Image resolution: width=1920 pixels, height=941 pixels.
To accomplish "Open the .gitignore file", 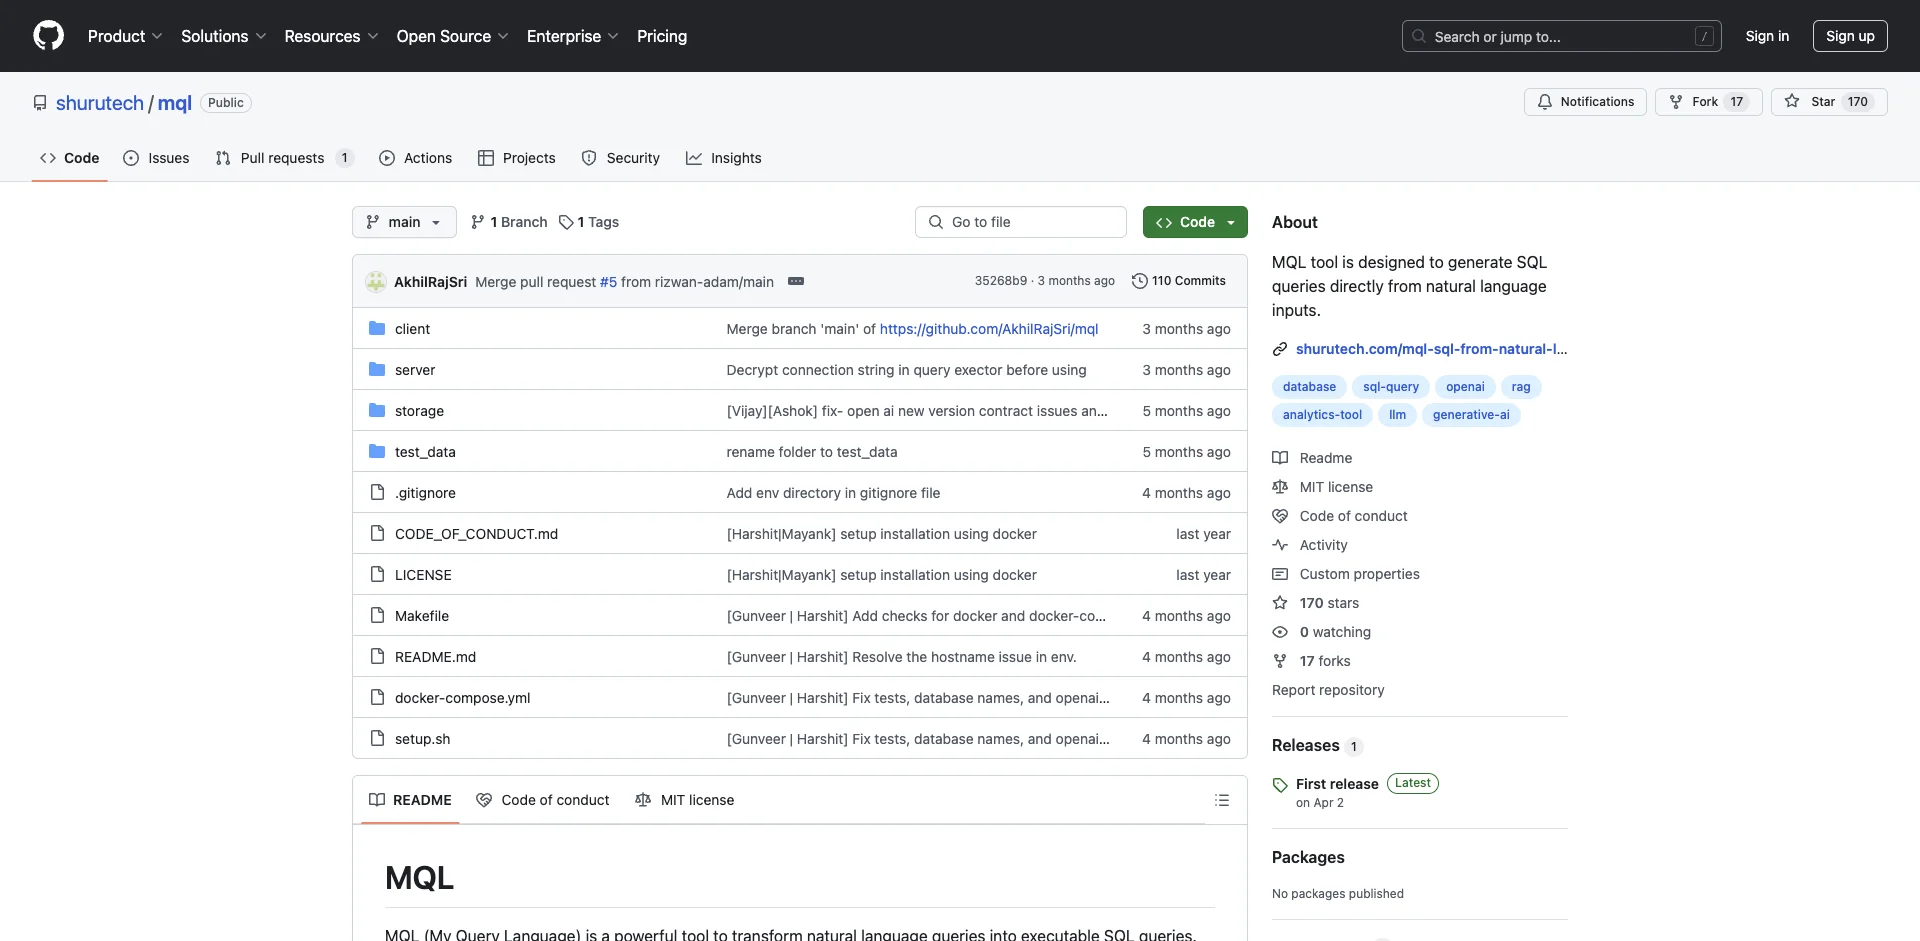I will click(425, 493).
